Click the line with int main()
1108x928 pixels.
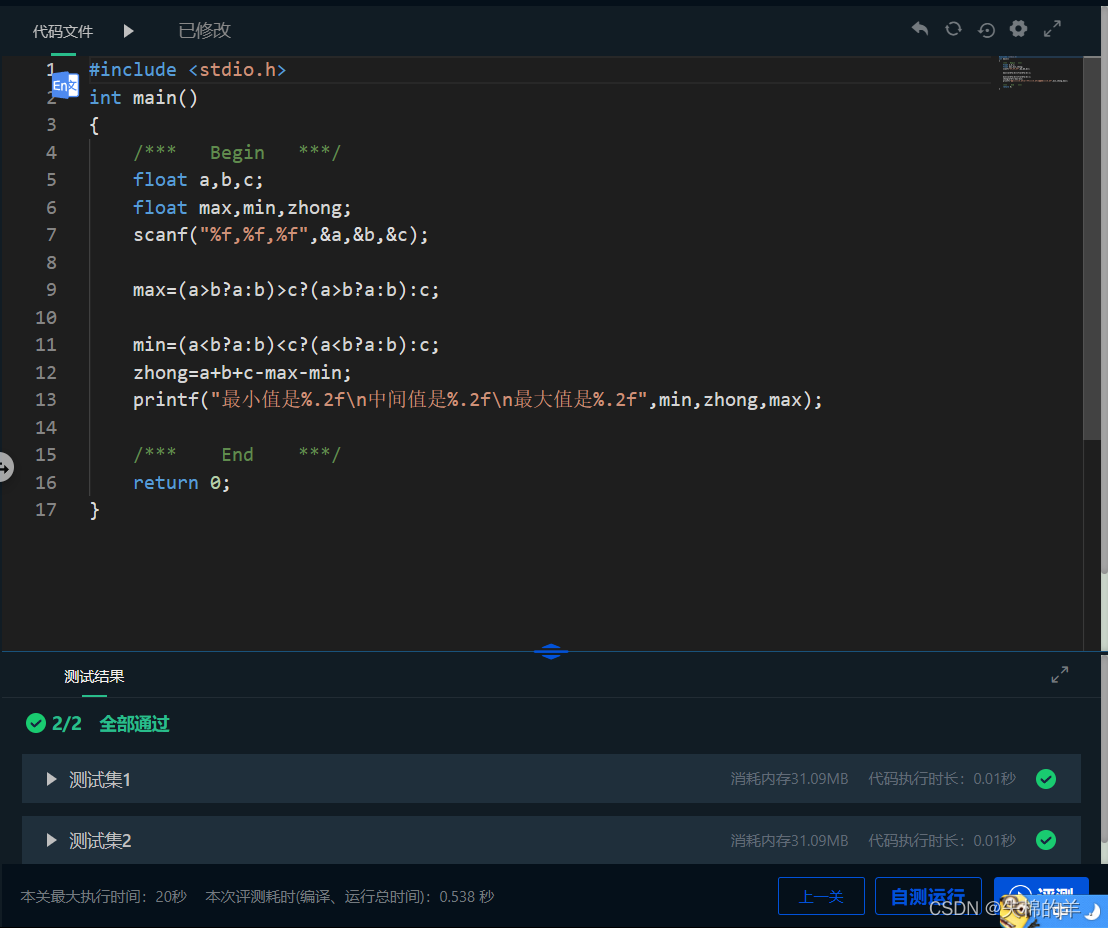[x=143, y=98]
